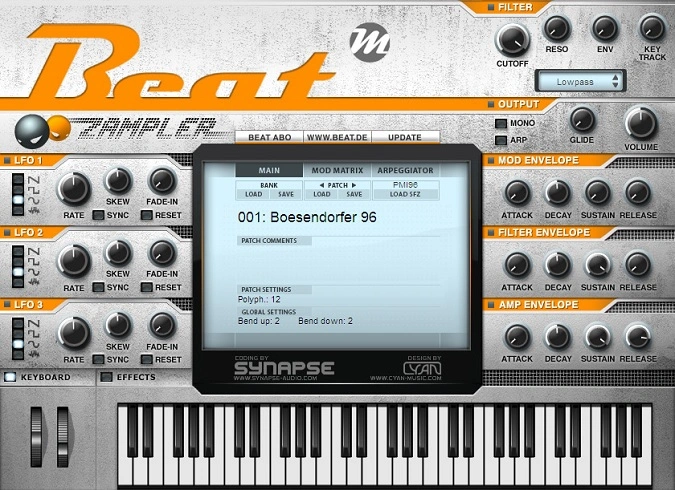Toggle the KEYBOARD panel view
This screenshot has height=490, width=675.
pyautogui.click(x=9, y=377)
